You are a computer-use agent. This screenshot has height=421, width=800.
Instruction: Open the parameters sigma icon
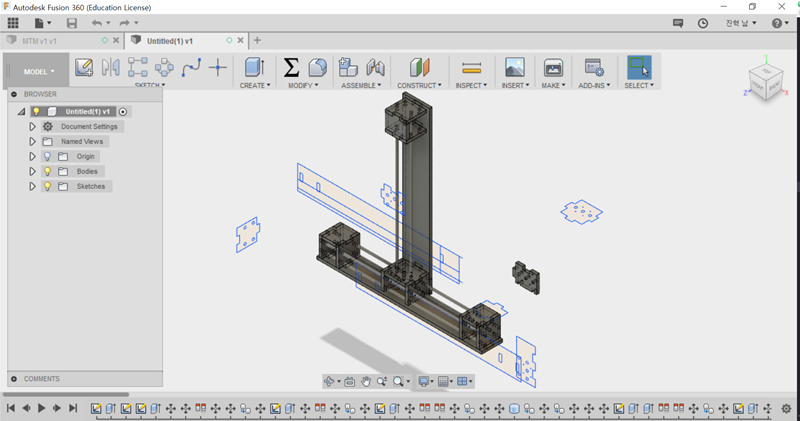click(x=291, y=67)
